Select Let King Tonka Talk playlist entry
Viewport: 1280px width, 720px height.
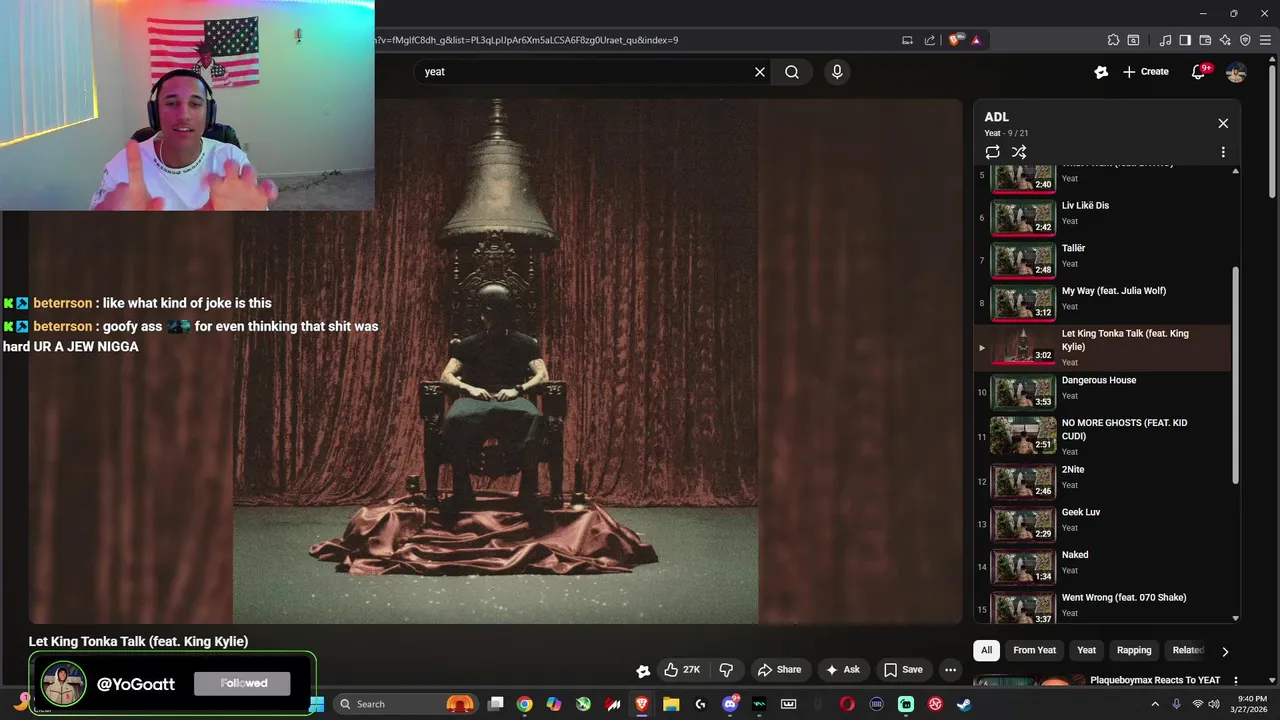(1102, 347)
